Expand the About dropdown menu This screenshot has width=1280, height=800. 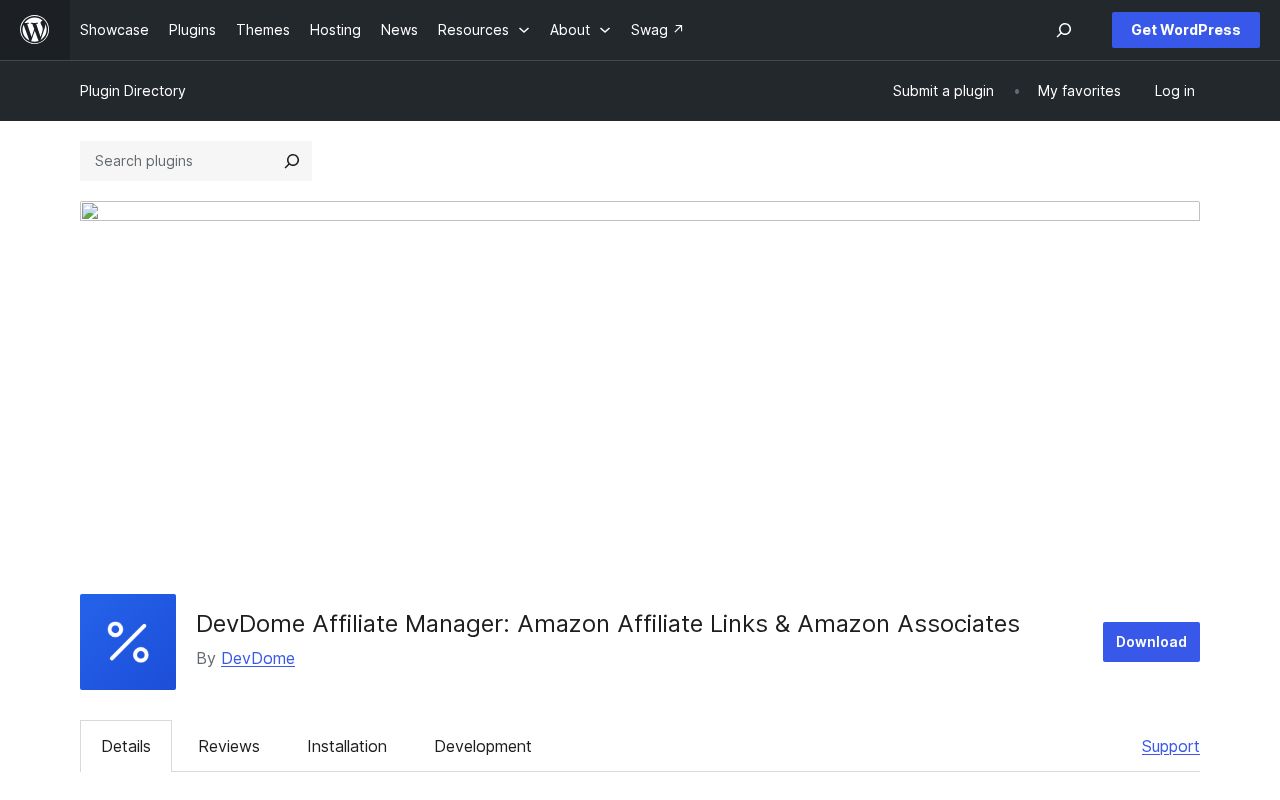580,30
